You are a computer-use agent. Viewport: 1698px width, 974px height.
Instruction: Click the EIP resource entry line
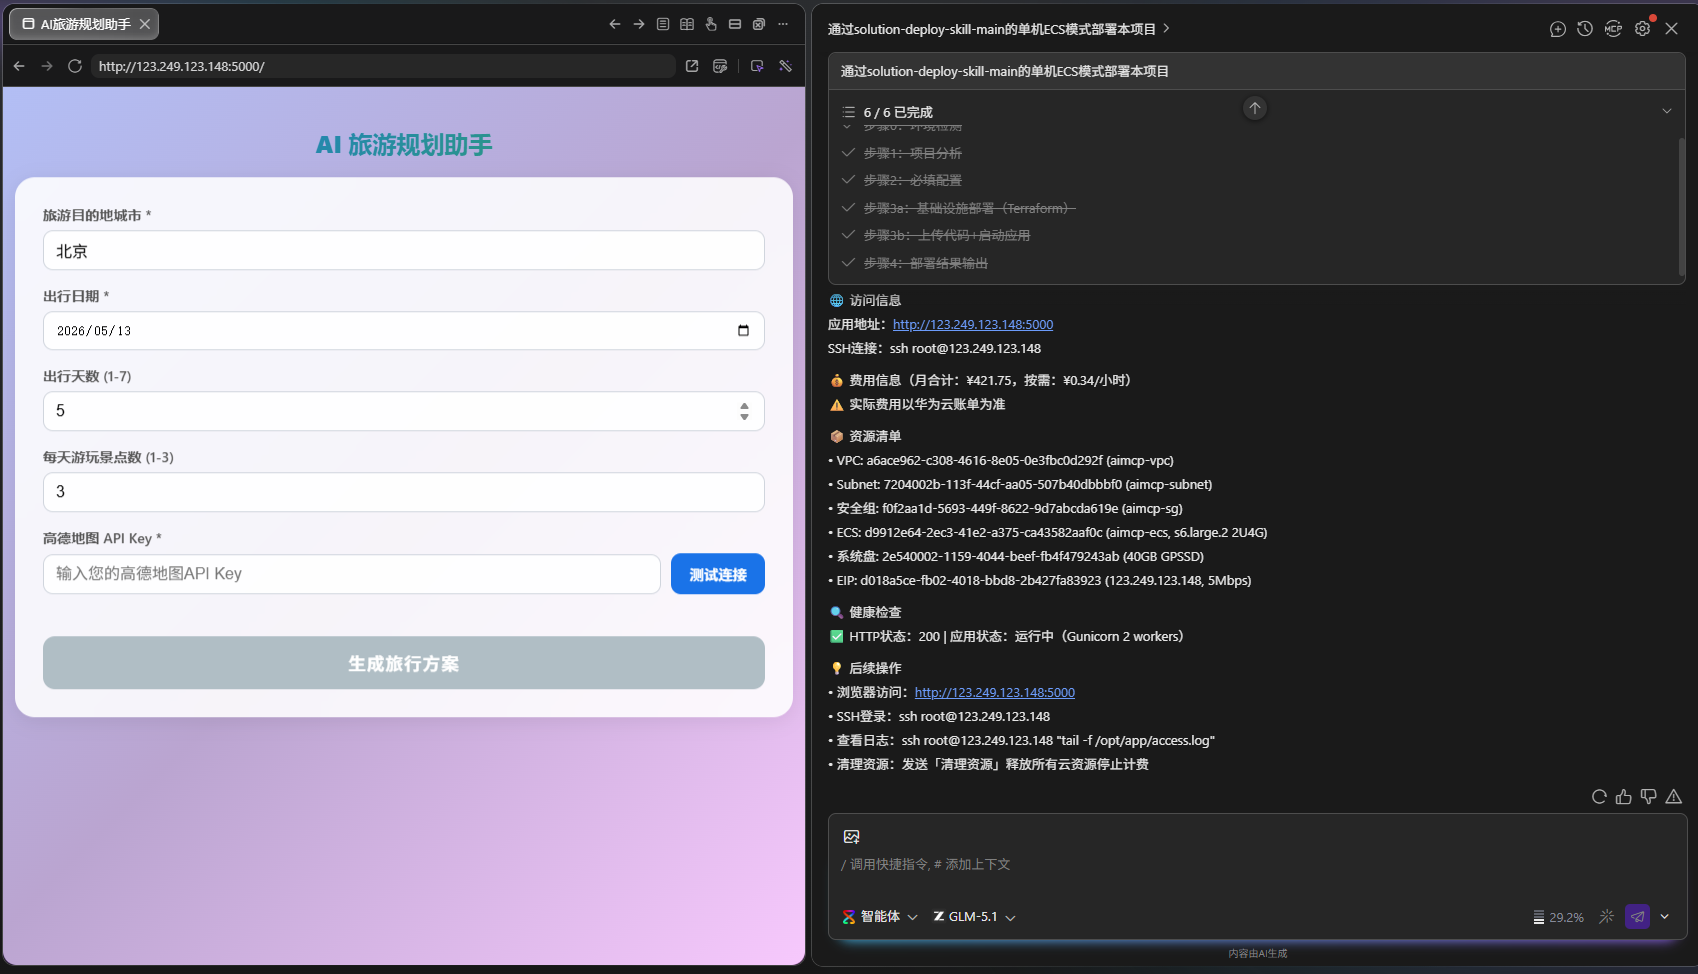[x=1040, y=580]
